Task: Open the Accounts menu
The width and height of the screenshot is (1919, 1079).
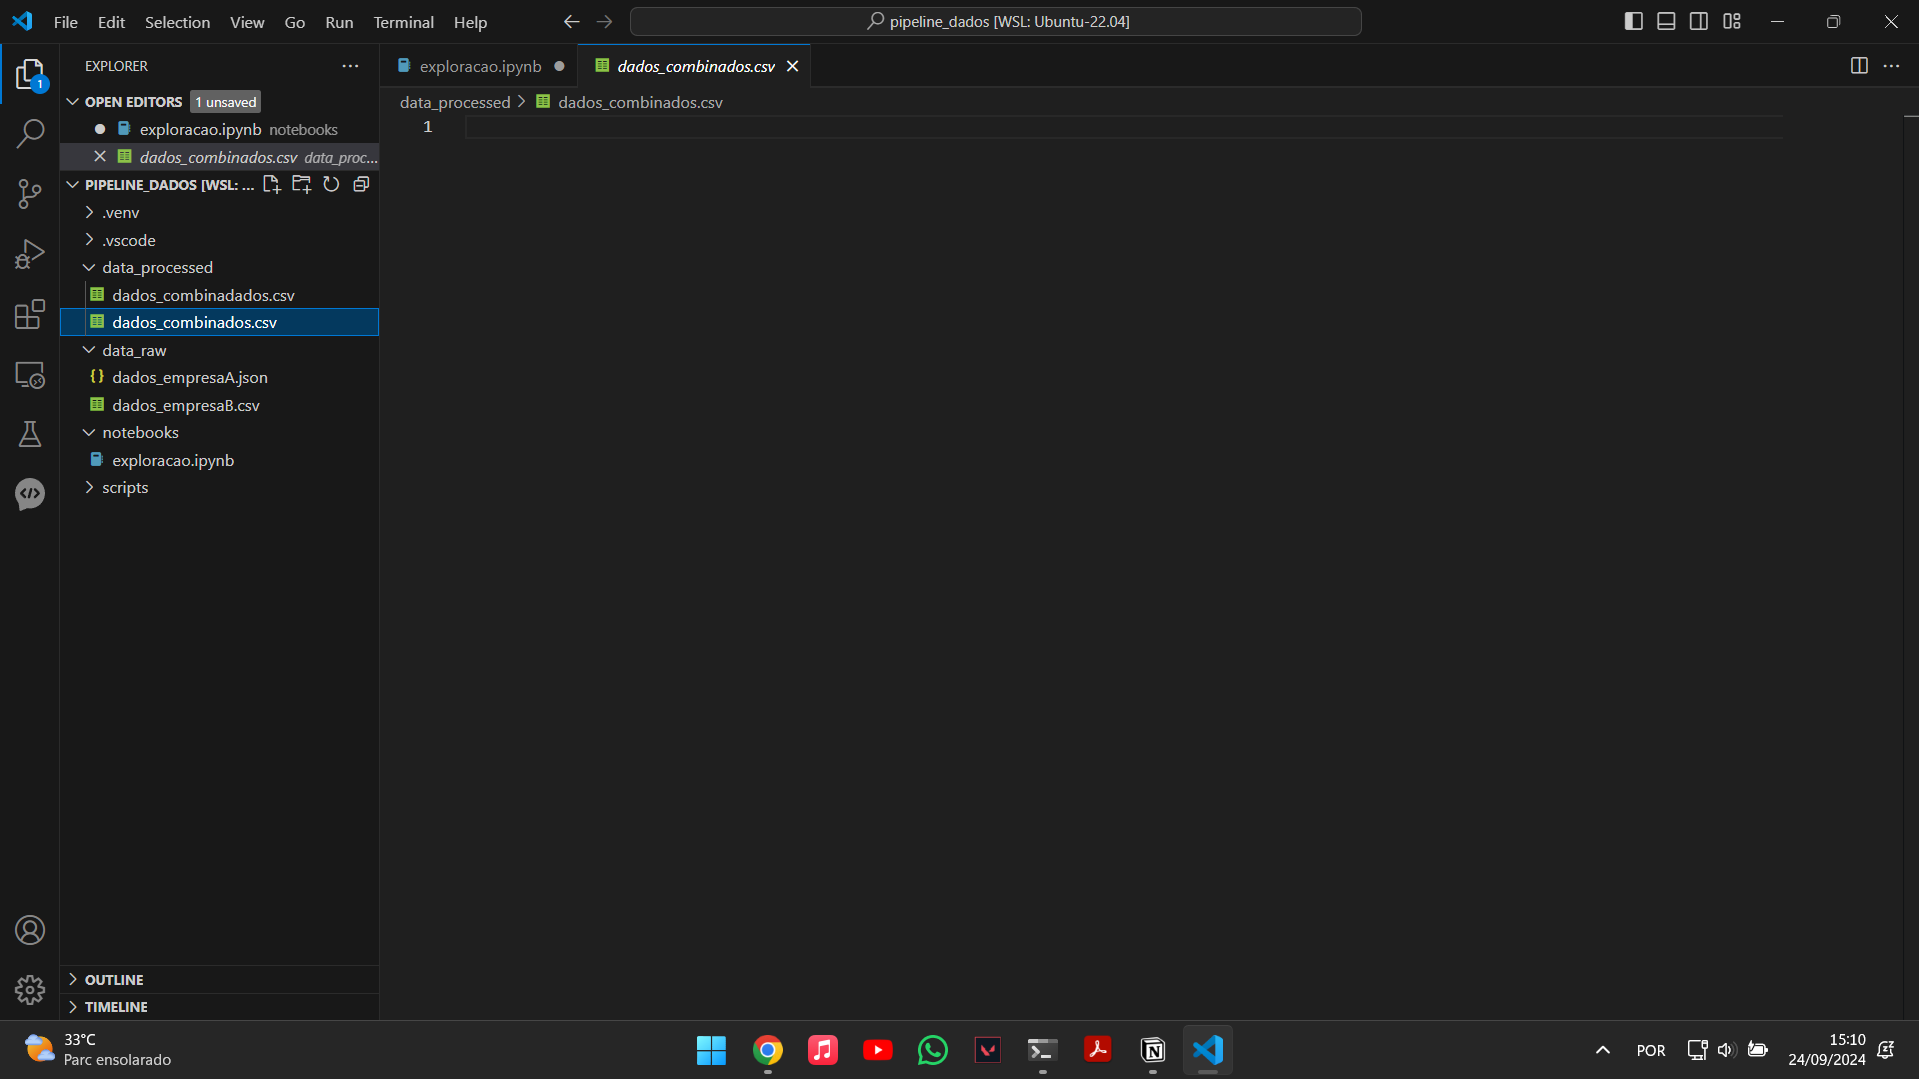Action: 30,930
